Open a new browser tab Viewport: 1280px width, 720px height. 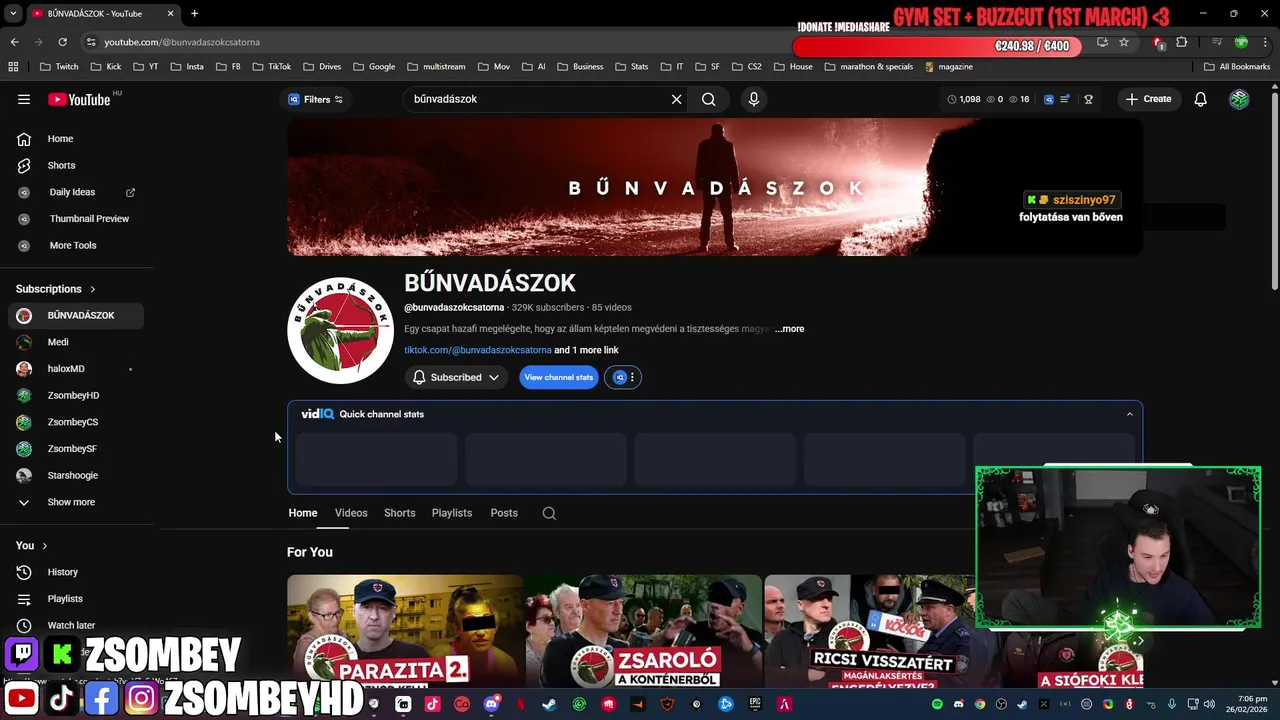(194, 13)
